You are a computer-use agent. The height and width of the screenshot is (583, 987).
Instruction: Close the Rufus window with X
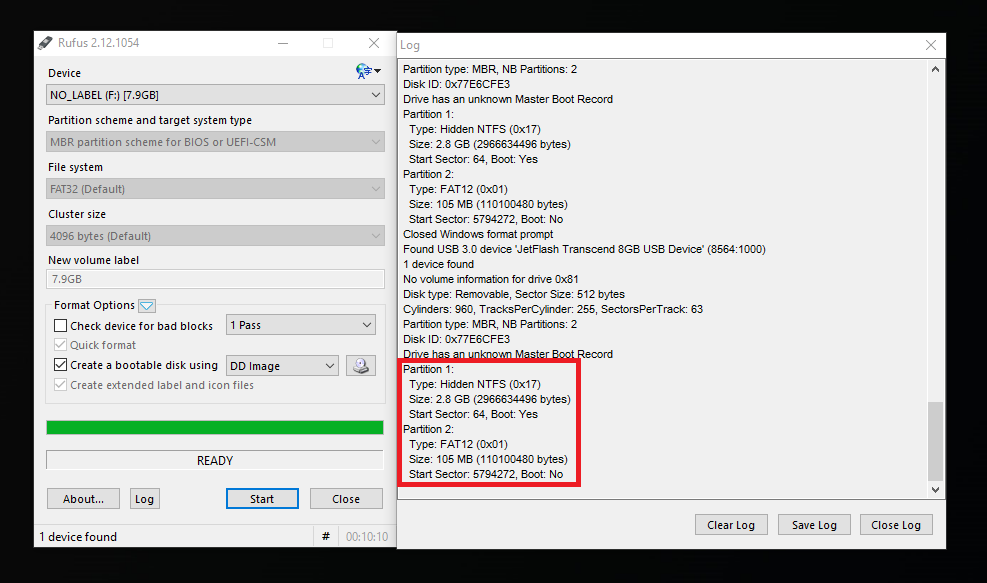[x=374, y=43]
